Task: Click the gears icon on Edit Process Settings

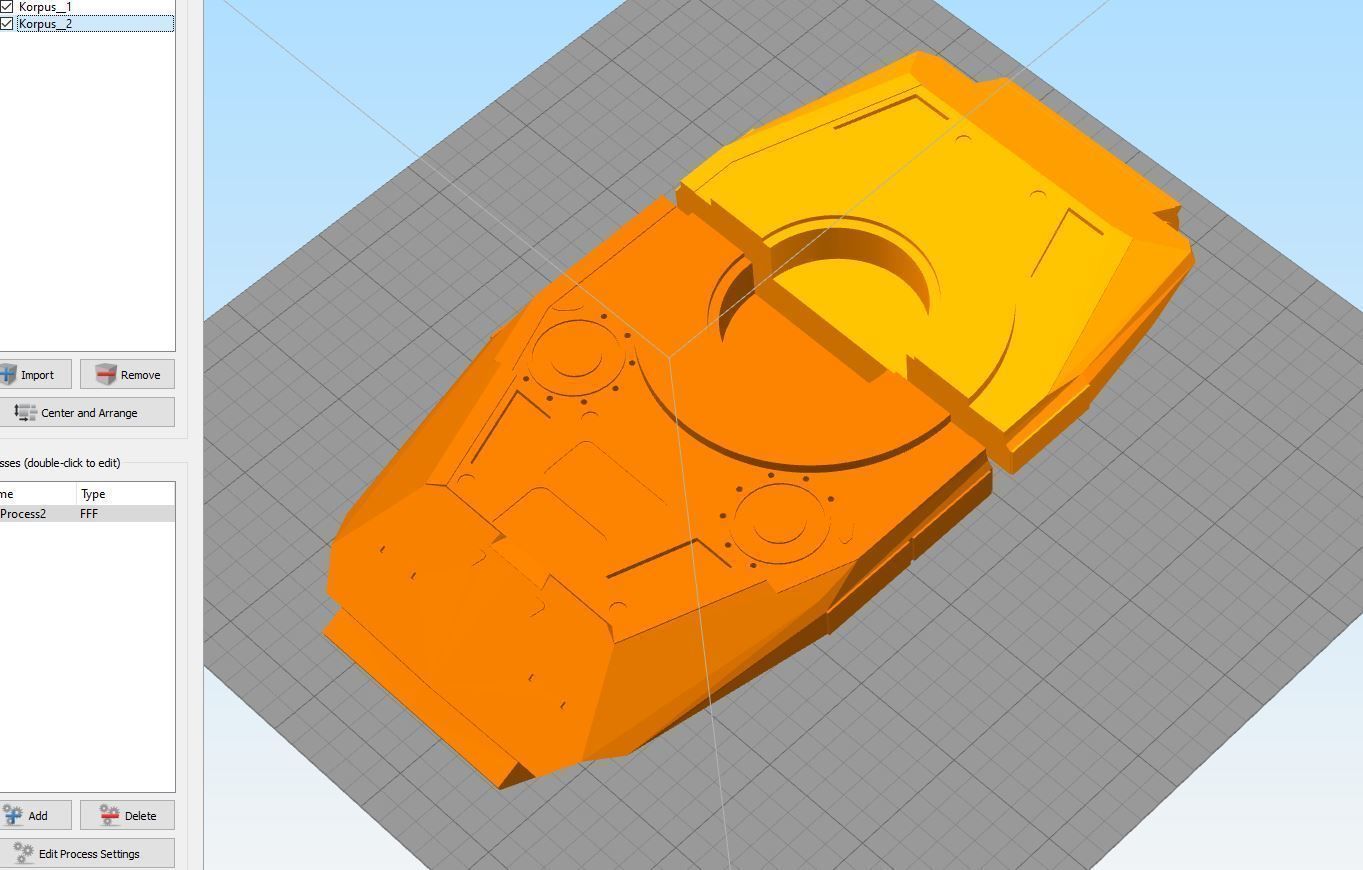Action: tap(22, 853)
